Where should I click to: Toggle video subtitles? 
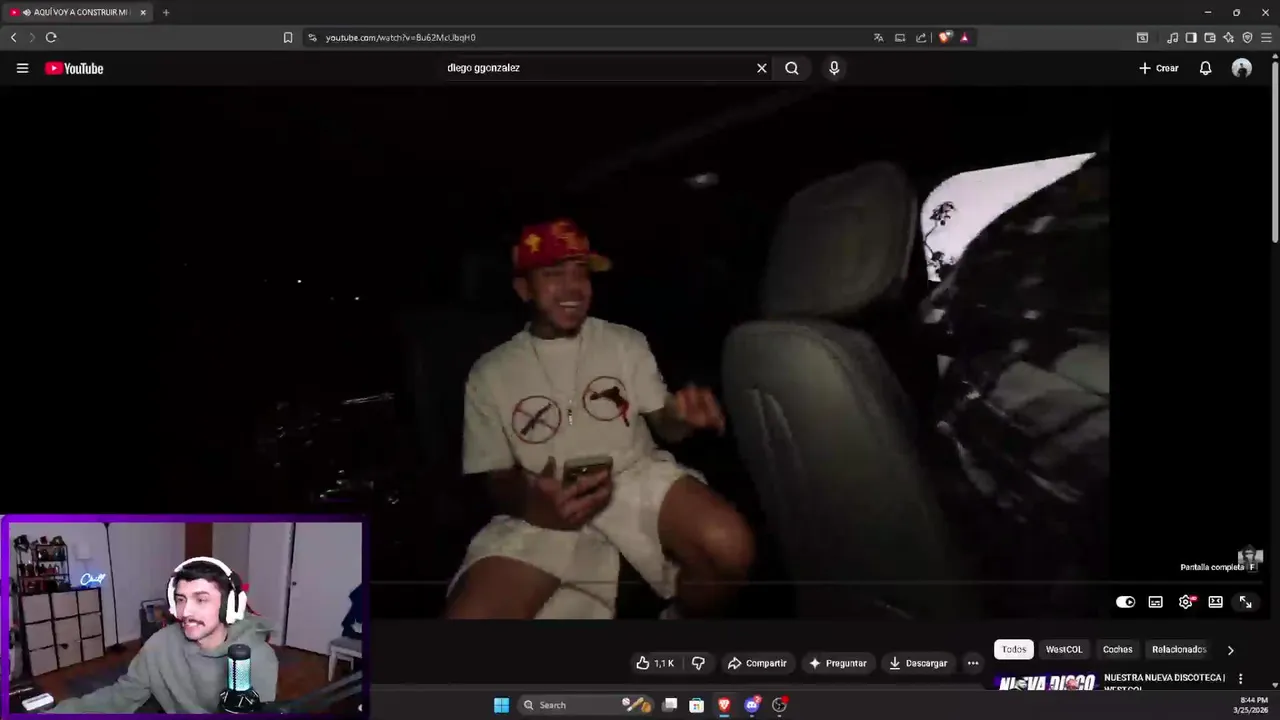1156,602
